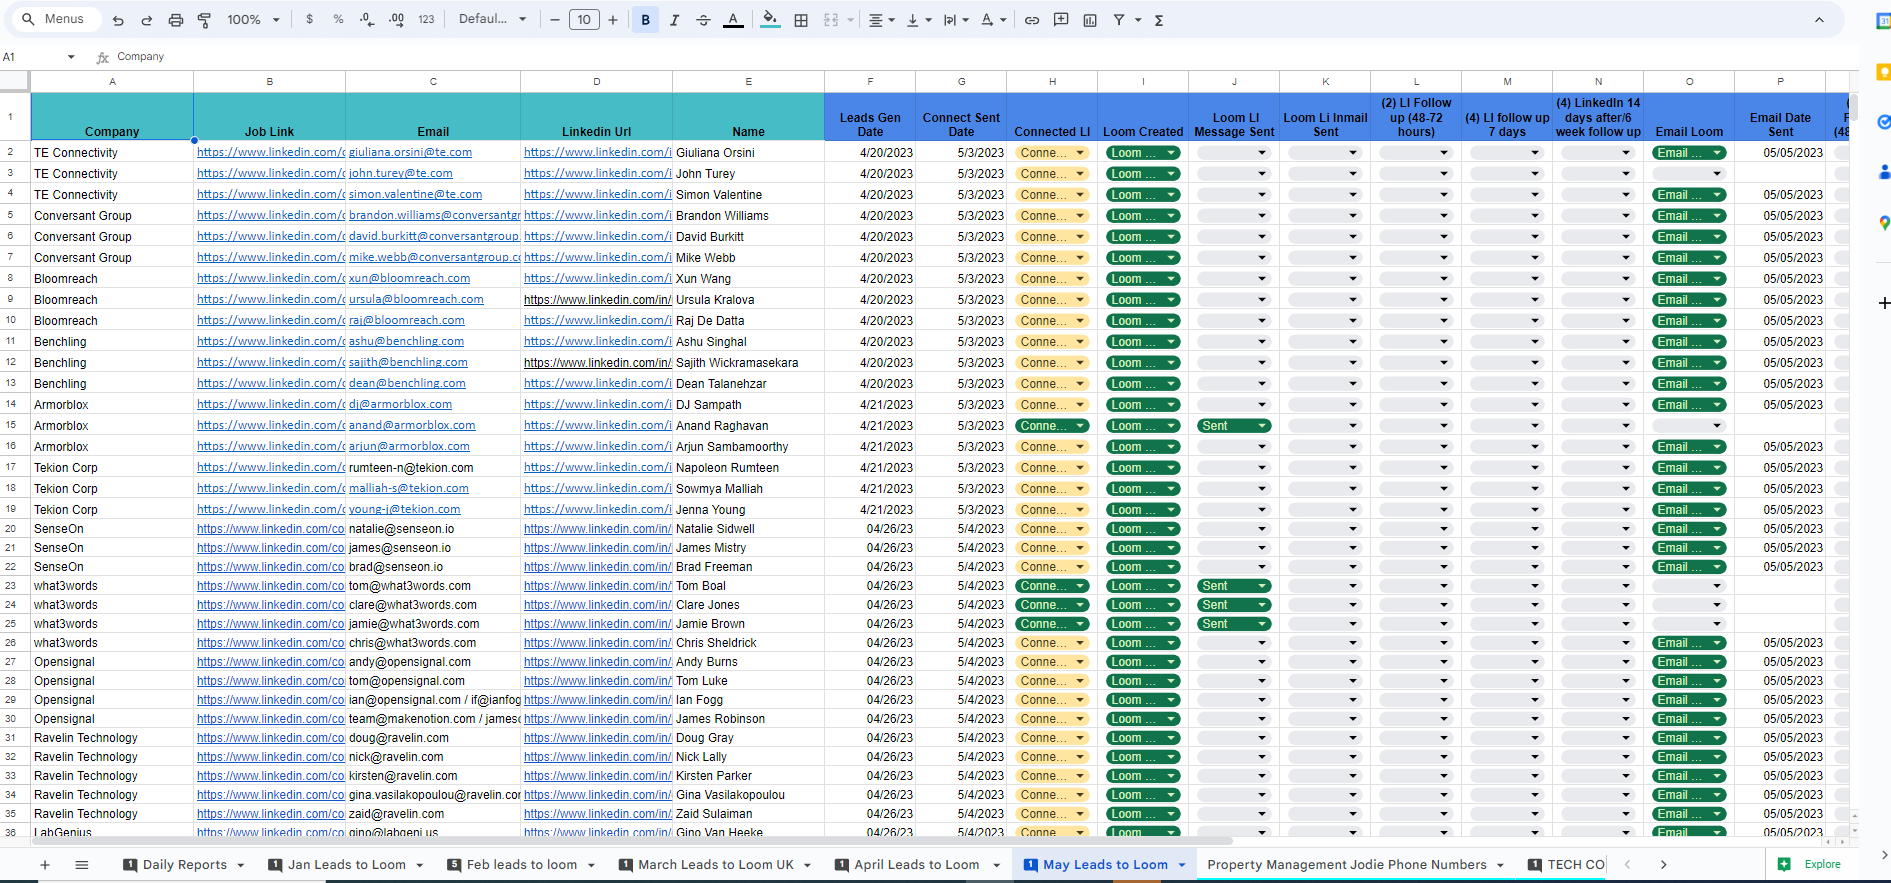Open the borders tool

point(801,20)
